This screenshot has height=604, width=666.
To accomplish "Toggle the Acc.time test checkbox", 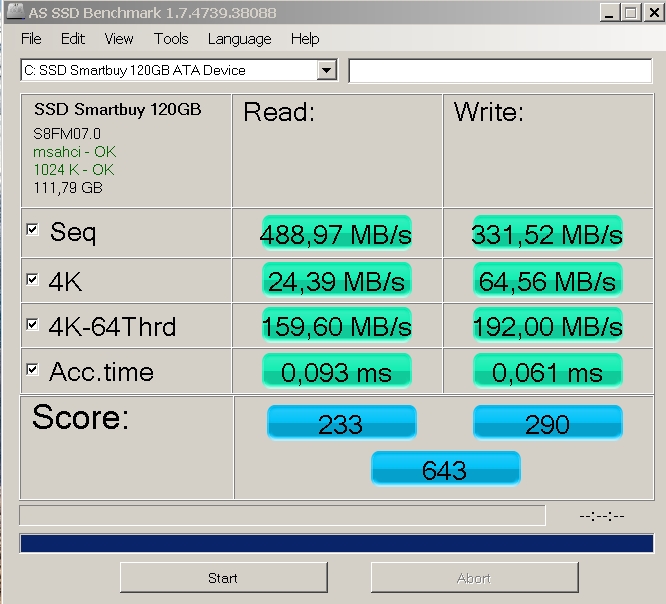I will coord(32,370).
